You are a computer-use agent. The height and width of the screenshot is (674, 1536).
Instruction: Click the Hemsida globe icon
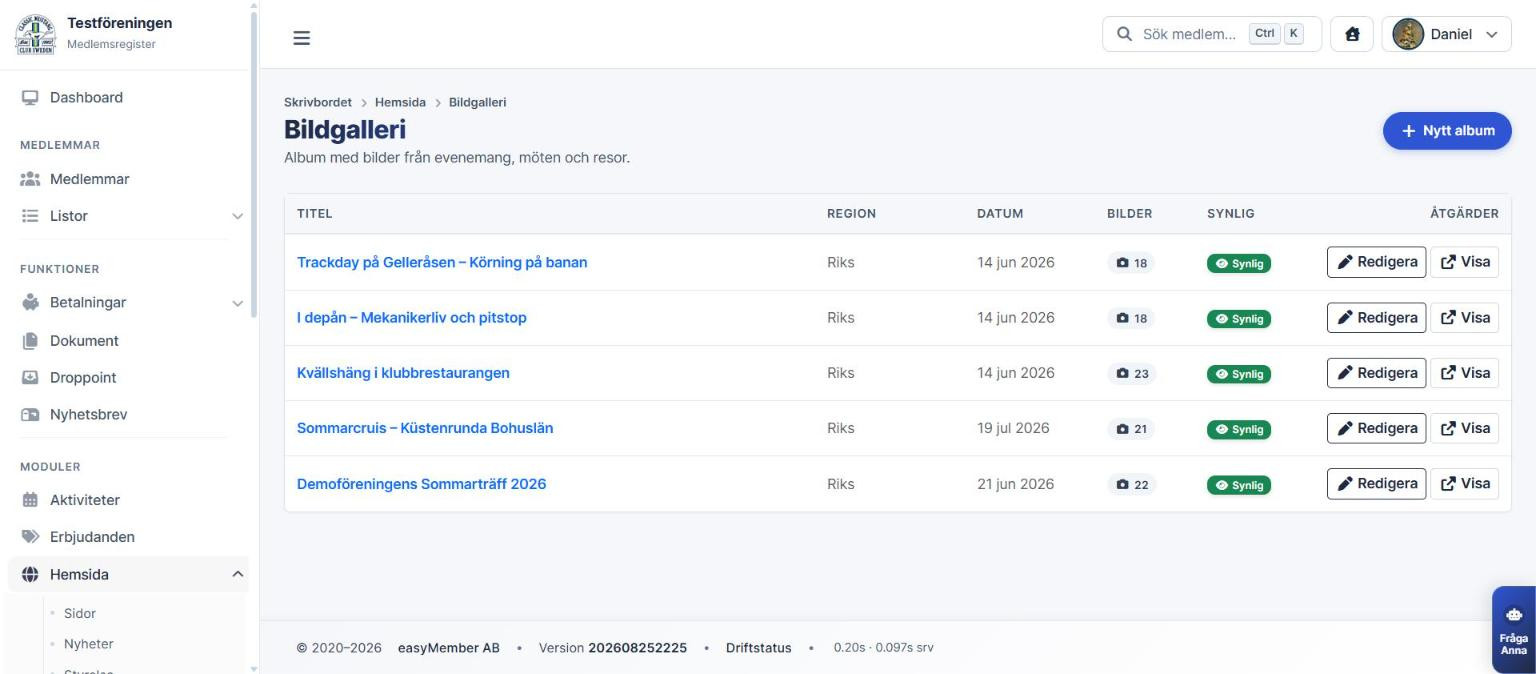click(x=30, y=575)
